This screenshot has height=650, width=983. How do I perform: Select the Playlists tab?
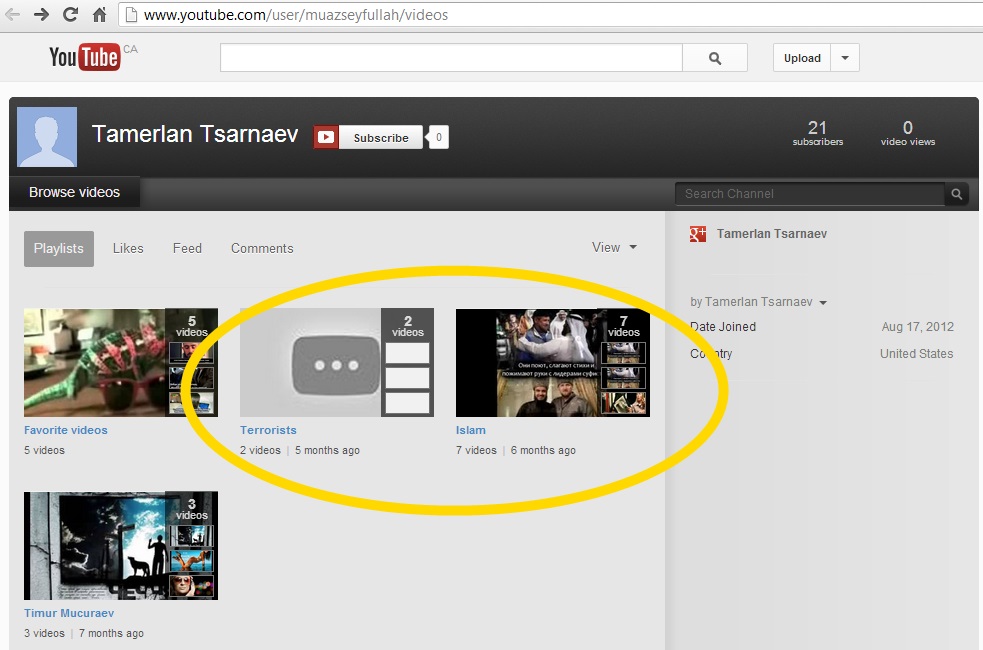point(59,249)
